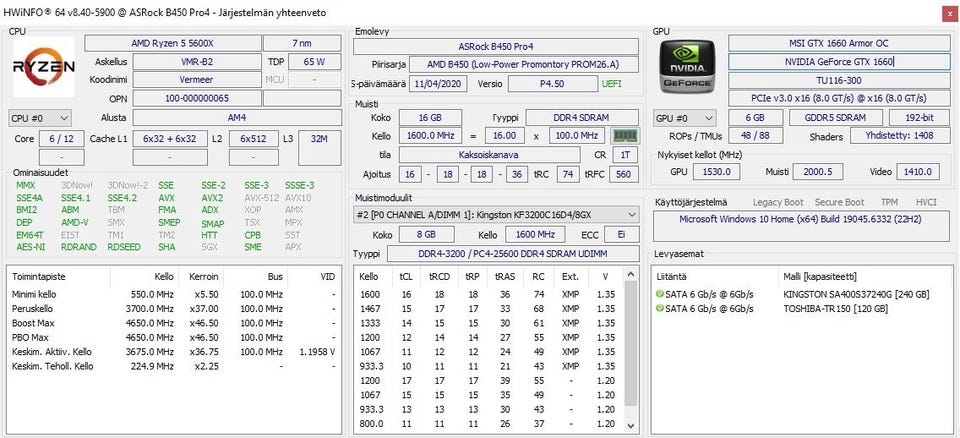This screenshot has height=438, width=960.
Task: Click the tRFC 560 timing field
Action: (623, 174)
